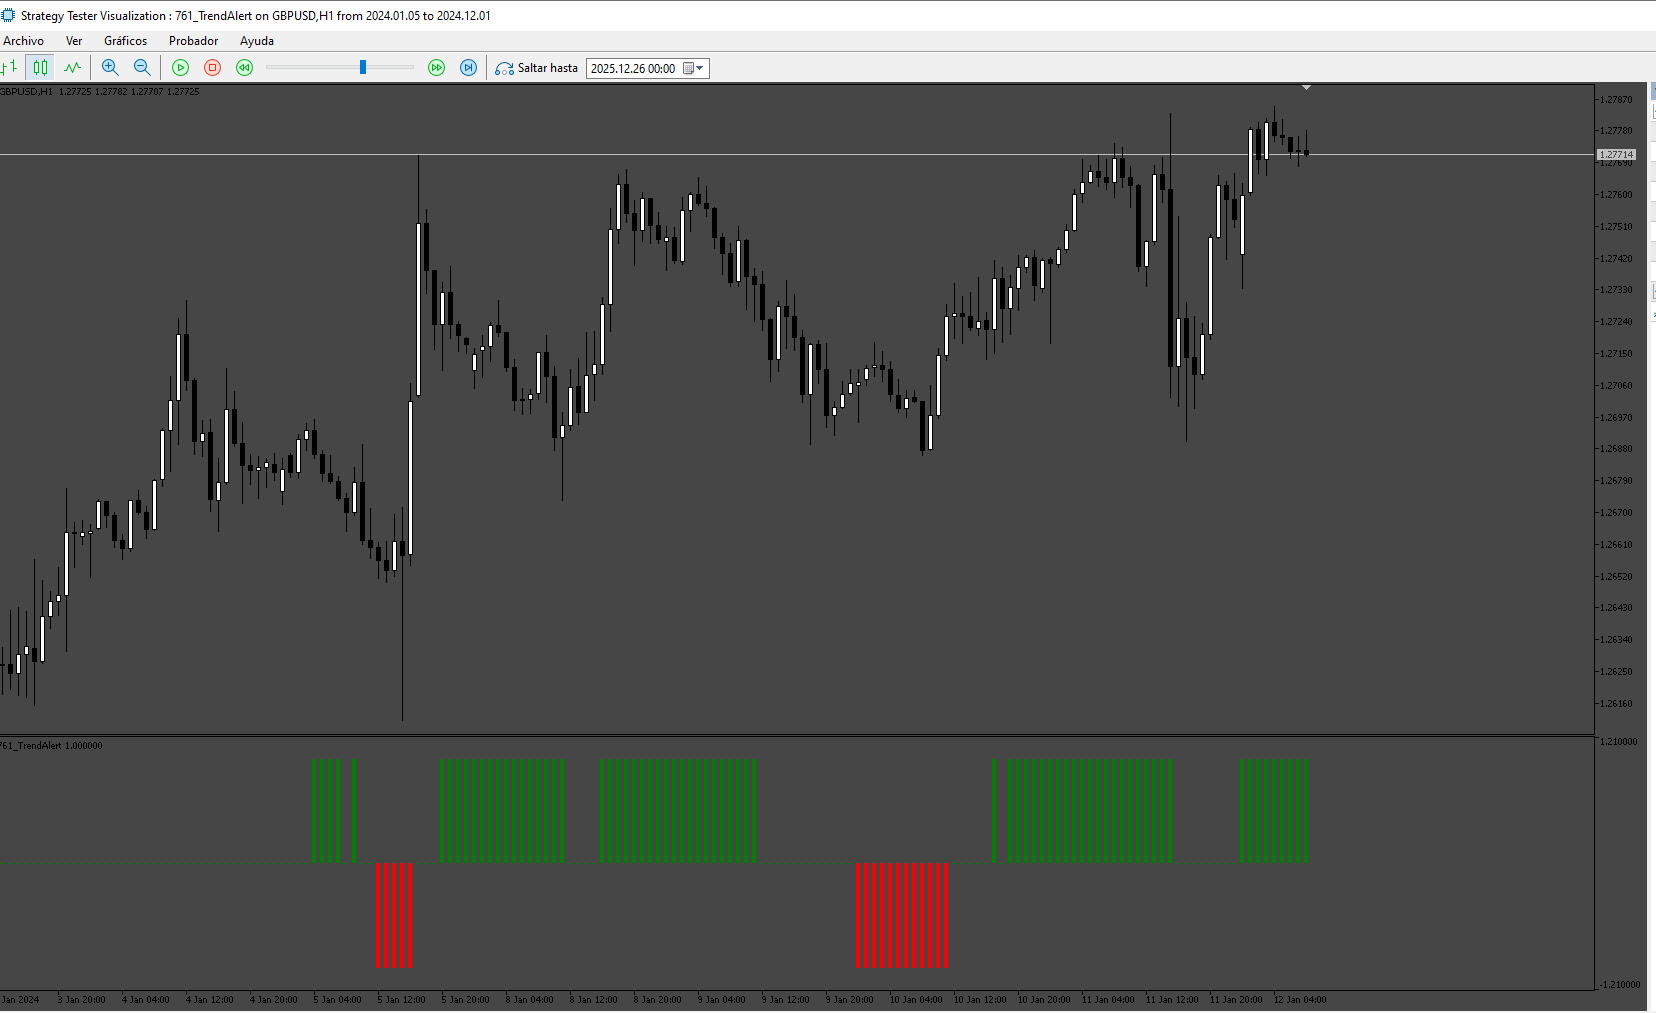The width and height of the screenshot is (1656, 1013).
Task: Click the GBPUSD,H1 chart header text
Action: coord(26,91)
